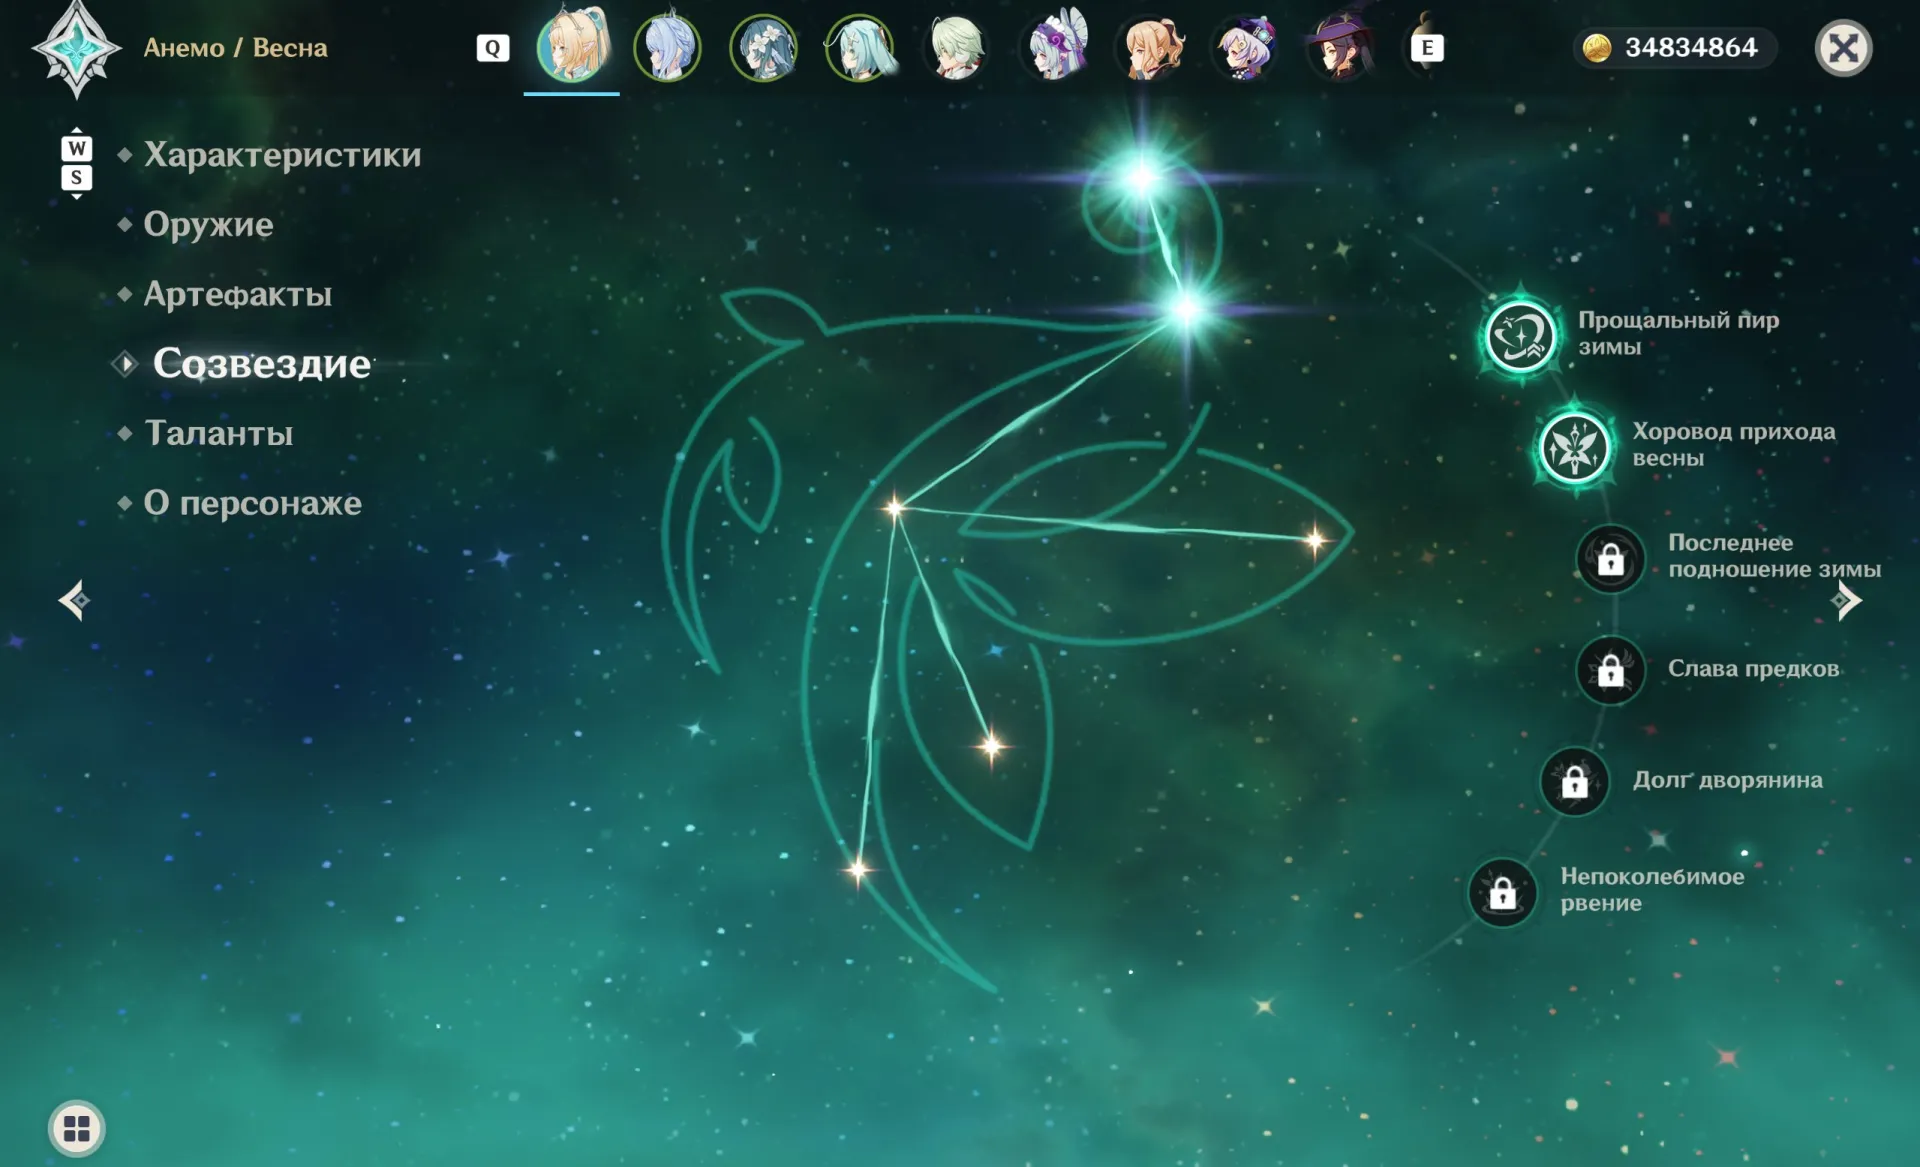
Task: Open the Прощальный пир зимы constellation icon
Action: point(1520,335)
